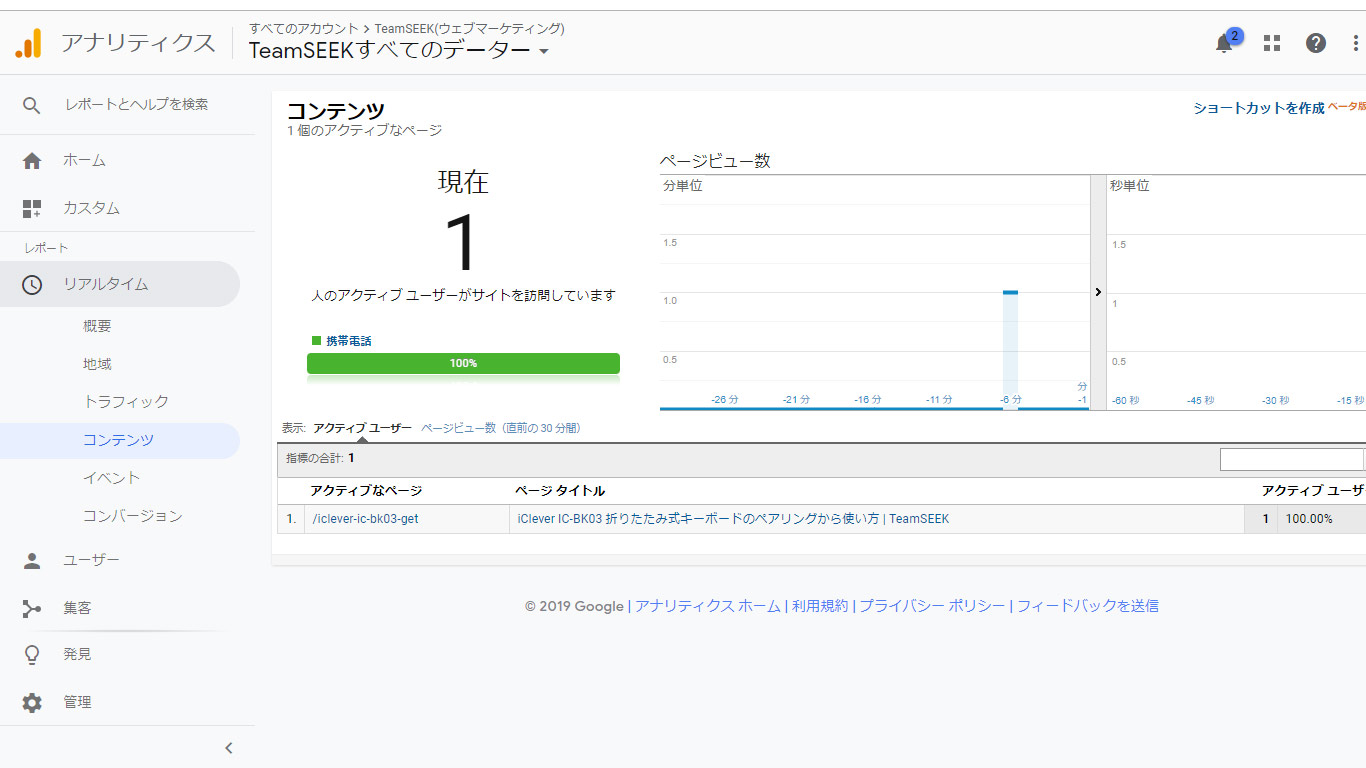The height and width of the screenshot is (768, 1366).
Task: Click the Acquisition branching icon
Action: coord(32,609)
